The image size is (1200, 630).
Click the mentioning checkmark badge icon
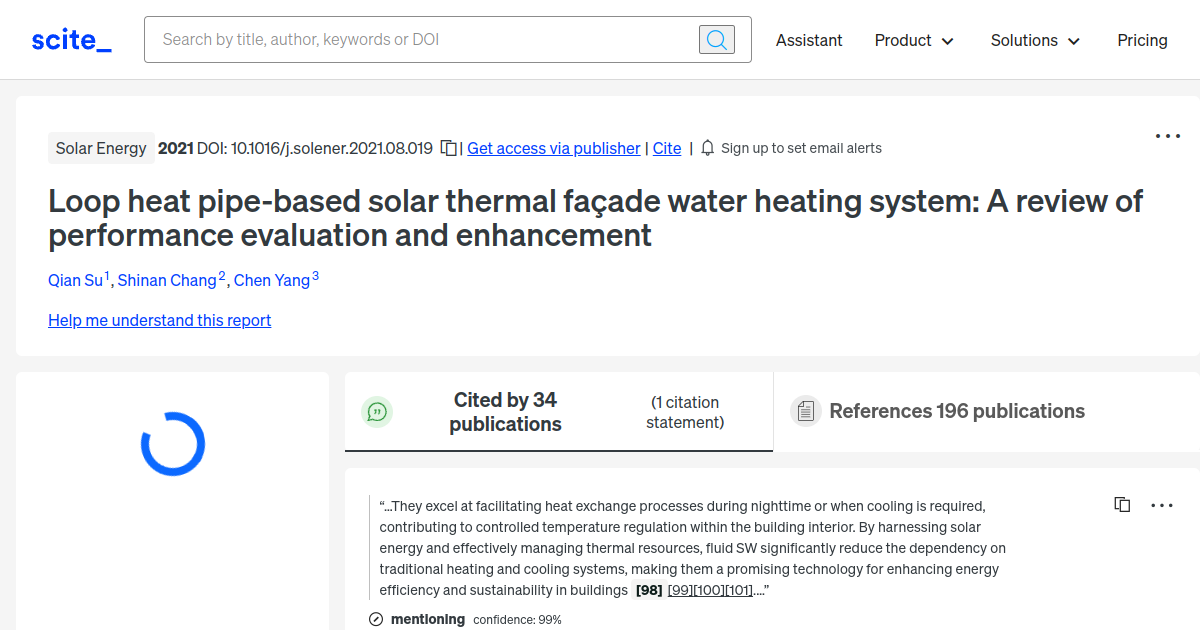coord(375,619)
